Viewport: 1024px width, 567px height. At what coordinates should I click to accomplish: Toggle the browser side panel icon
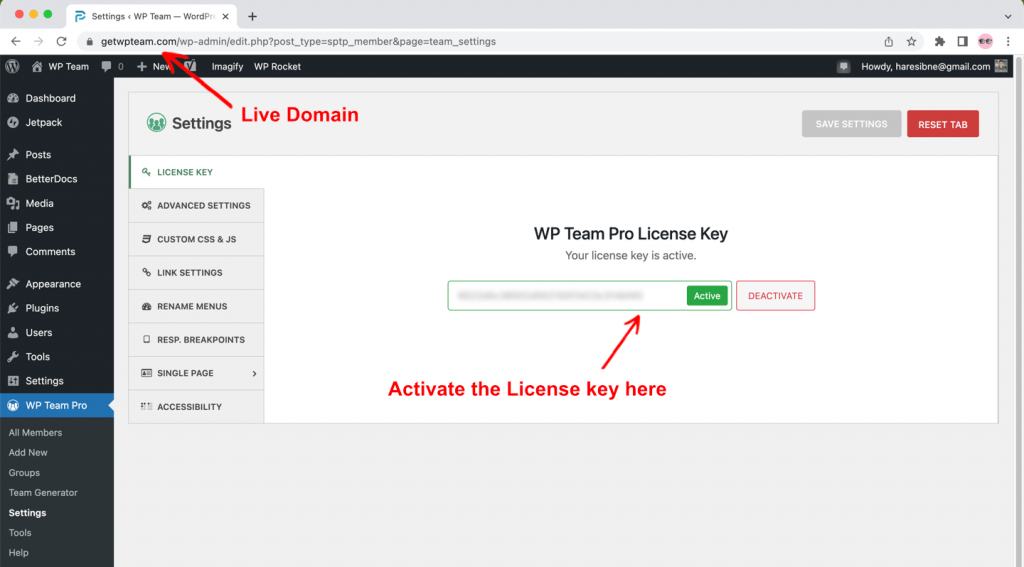point(963,42)
